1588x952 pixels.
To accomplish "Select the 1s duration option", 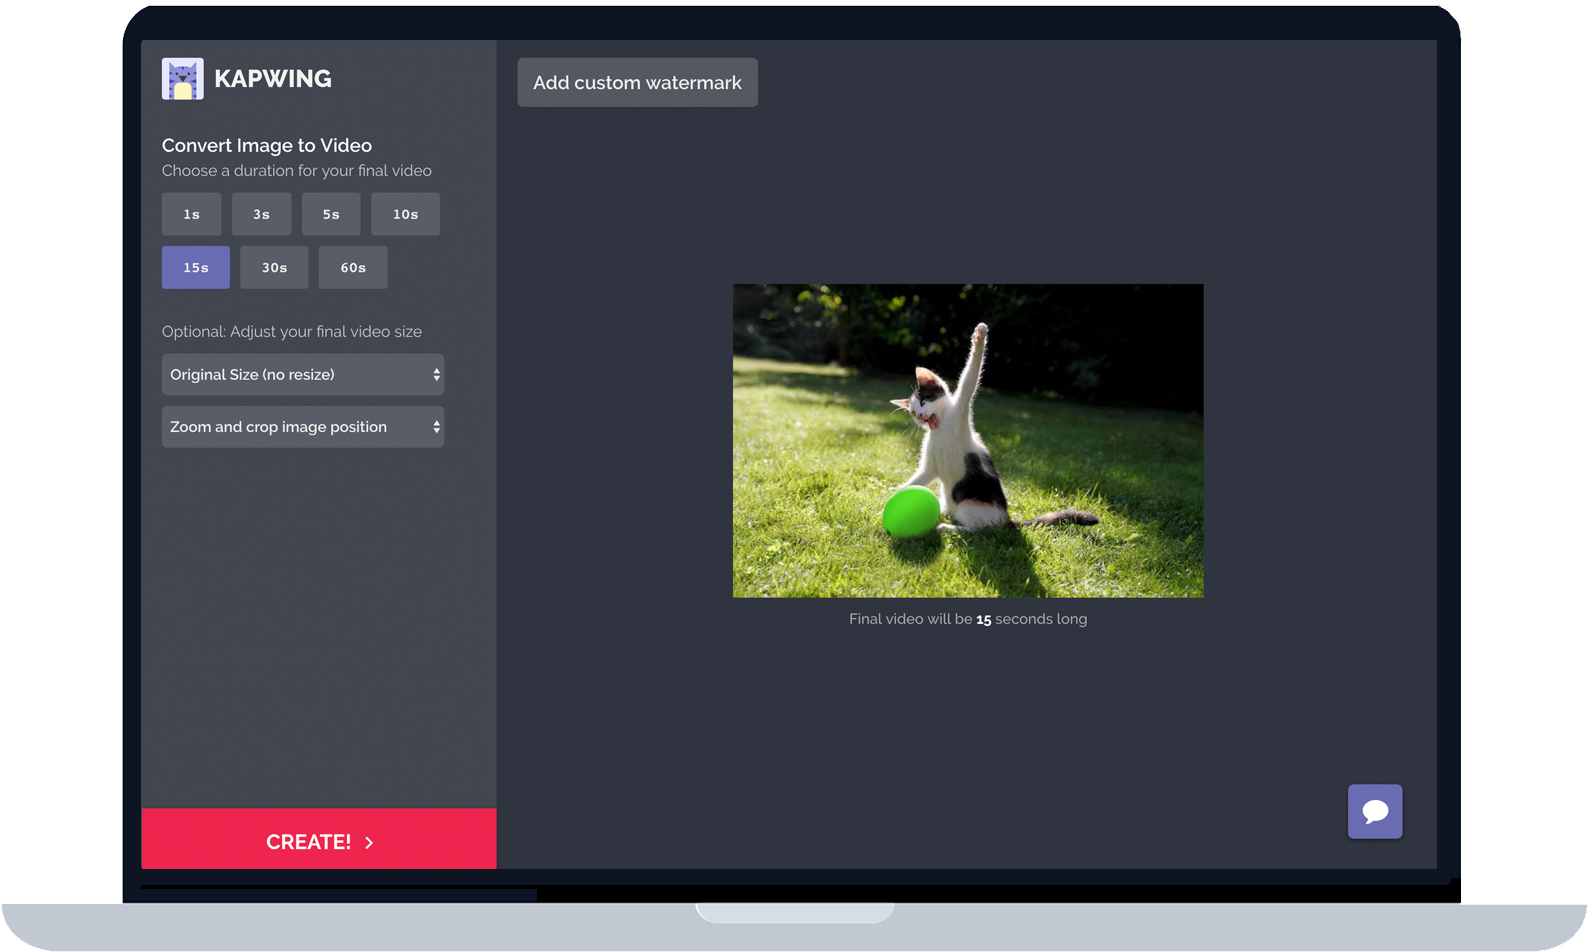I will 192,214.
